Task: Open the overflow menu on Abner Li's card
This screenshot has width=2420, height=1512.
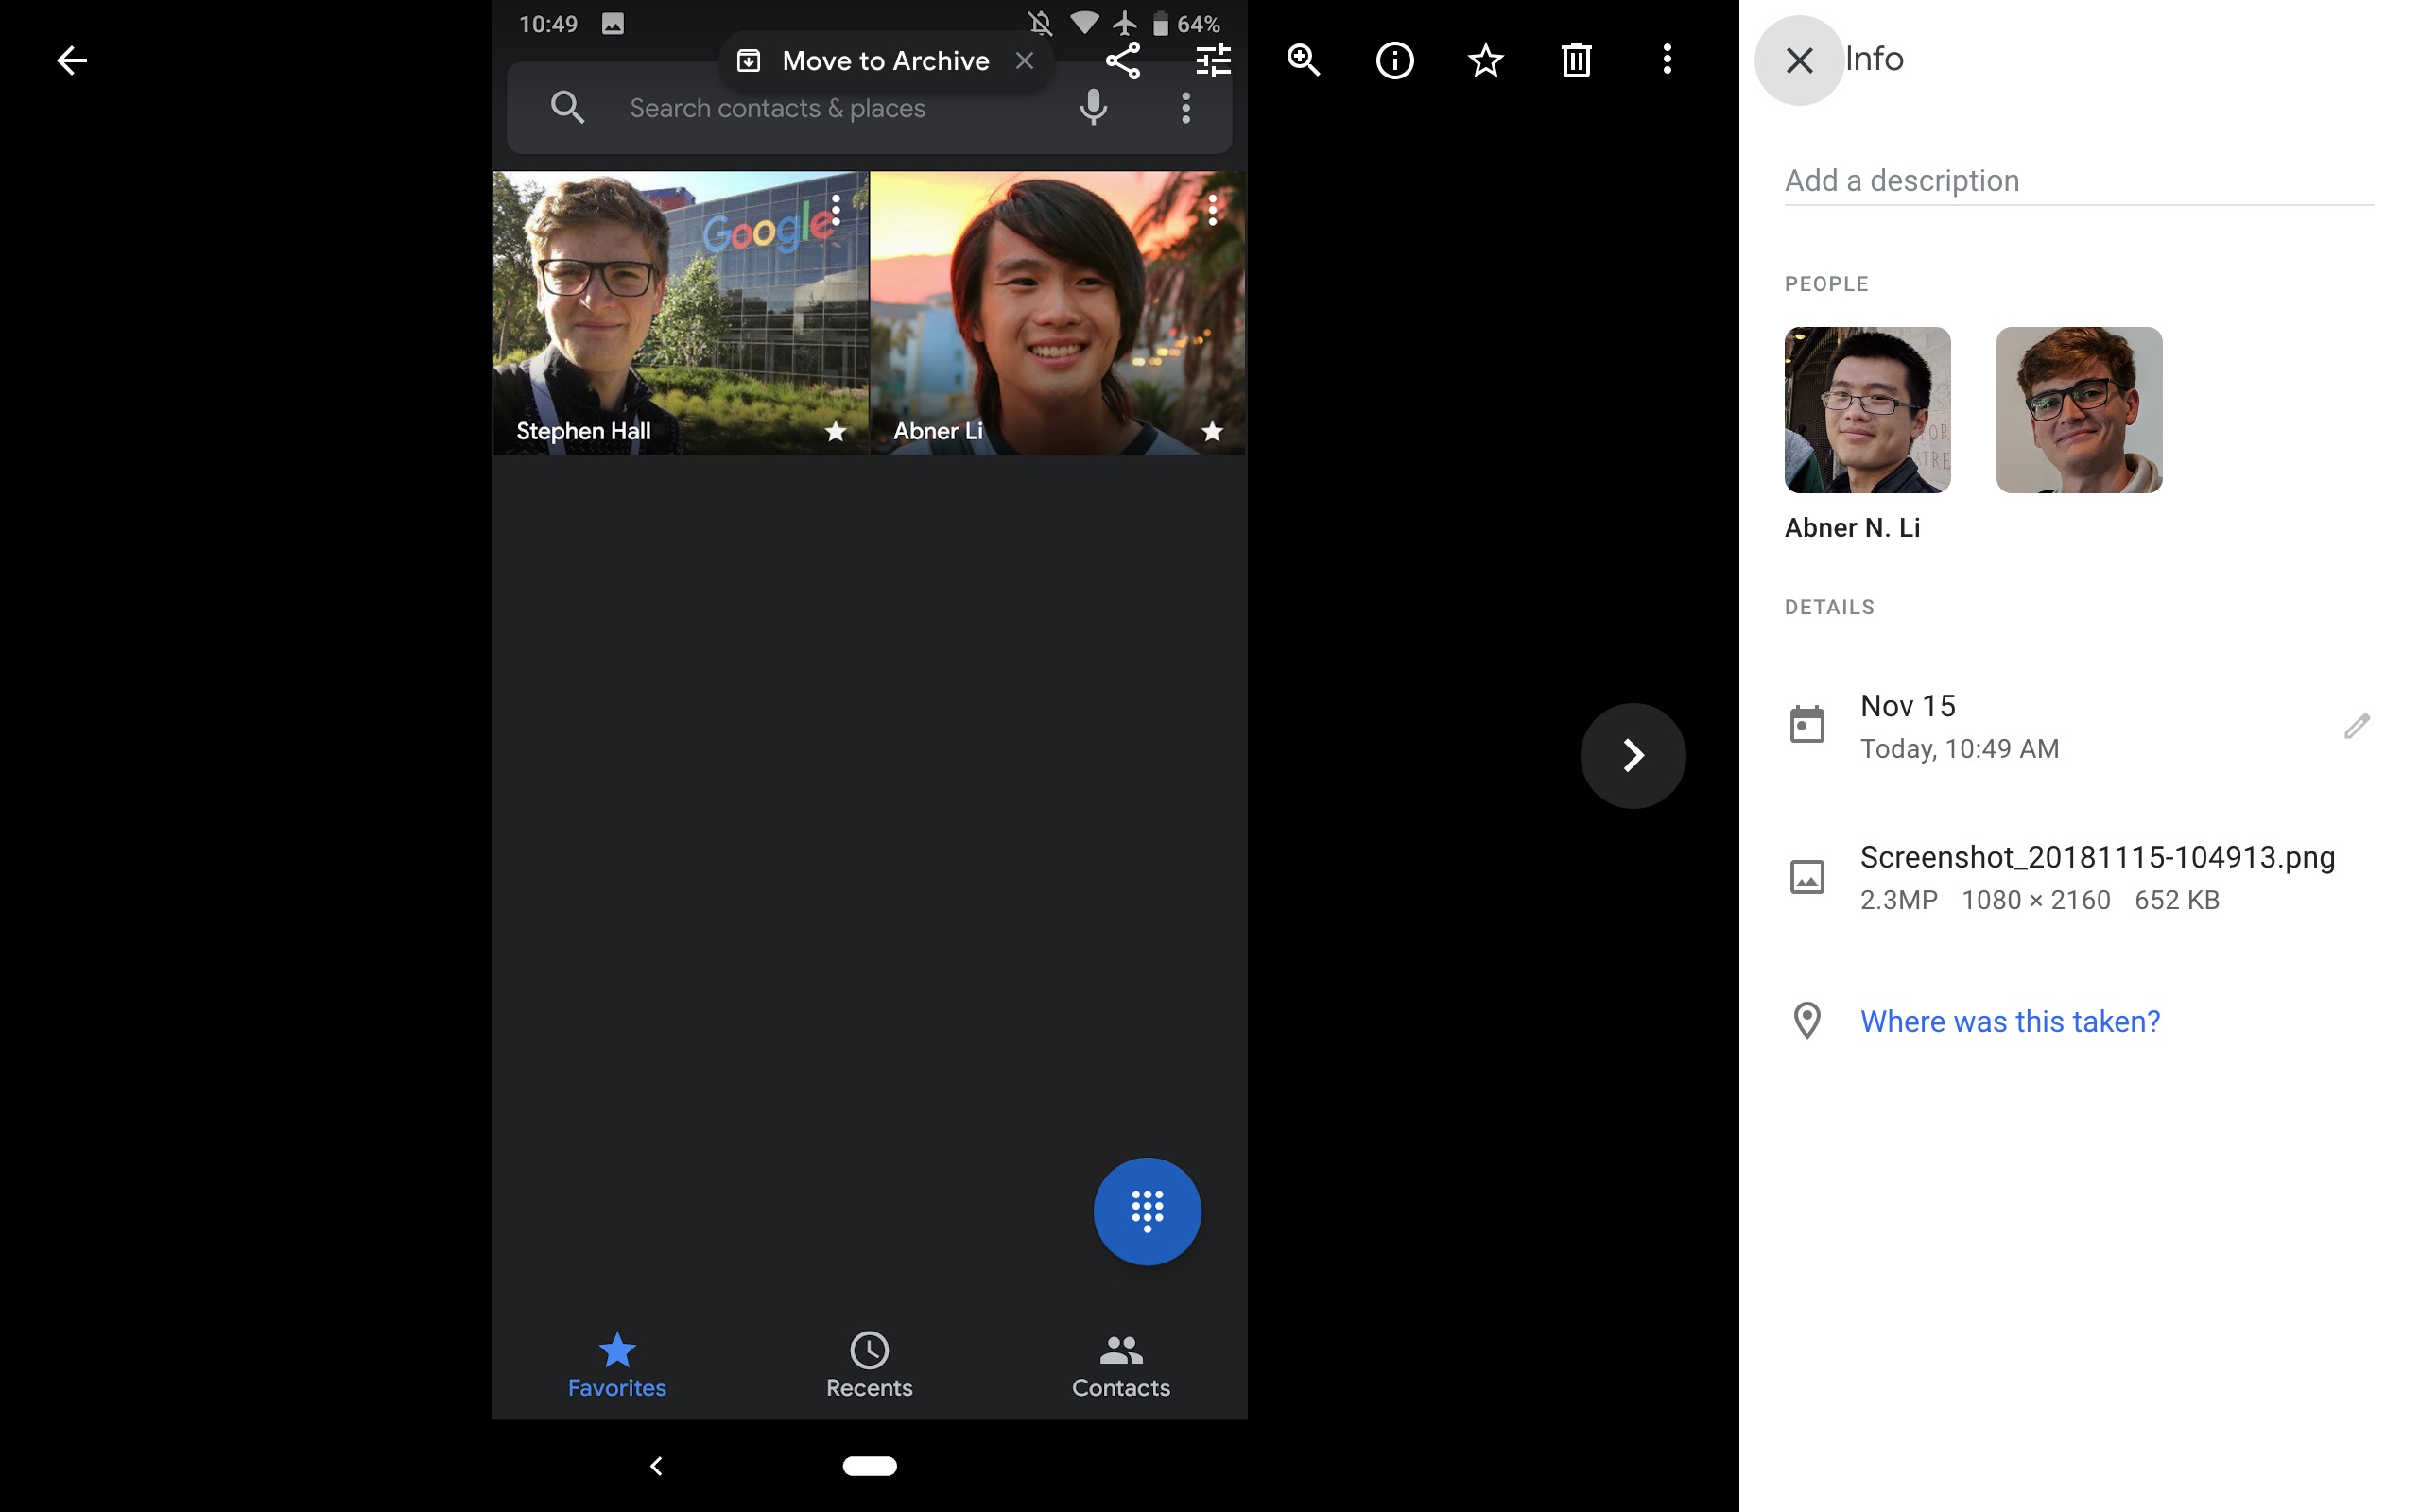Action: point(1213,211)
